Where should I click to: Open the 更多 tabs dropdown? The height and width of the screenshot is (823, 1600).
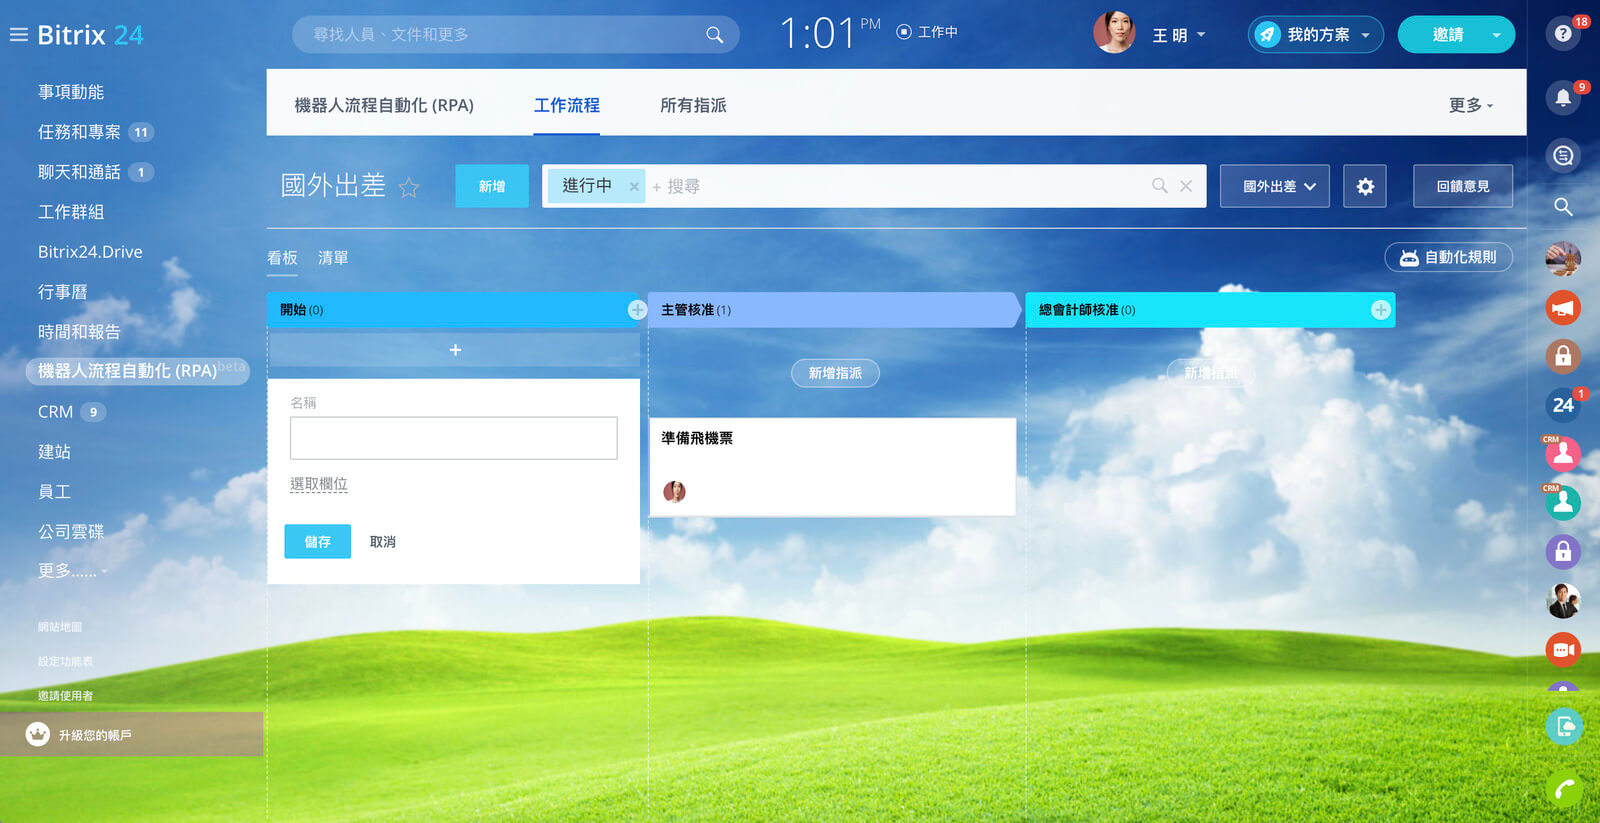1470,105
